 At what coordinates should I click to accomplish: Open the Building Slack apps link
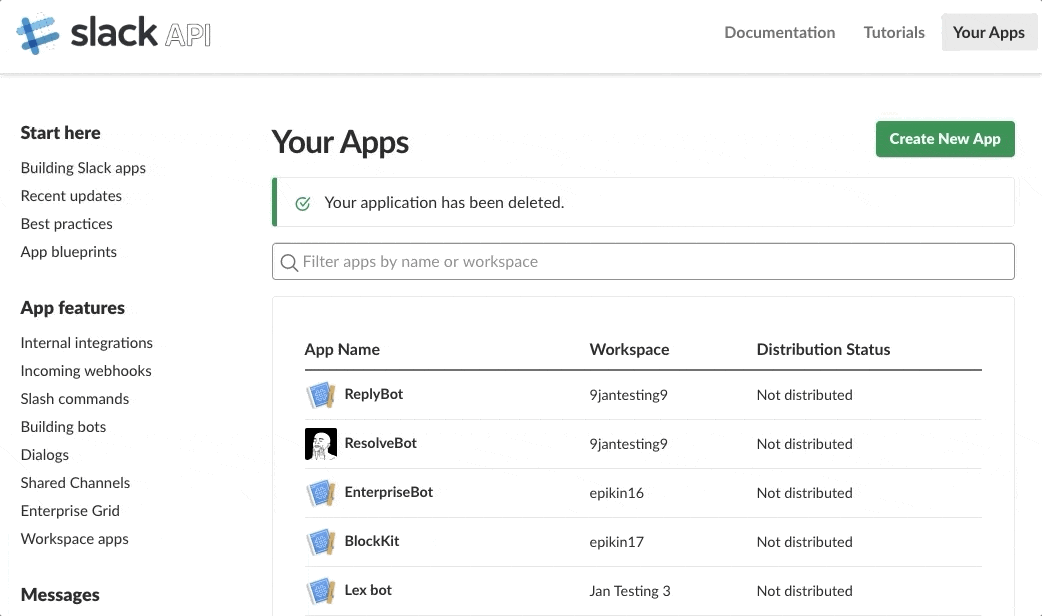tap(83, 167)
